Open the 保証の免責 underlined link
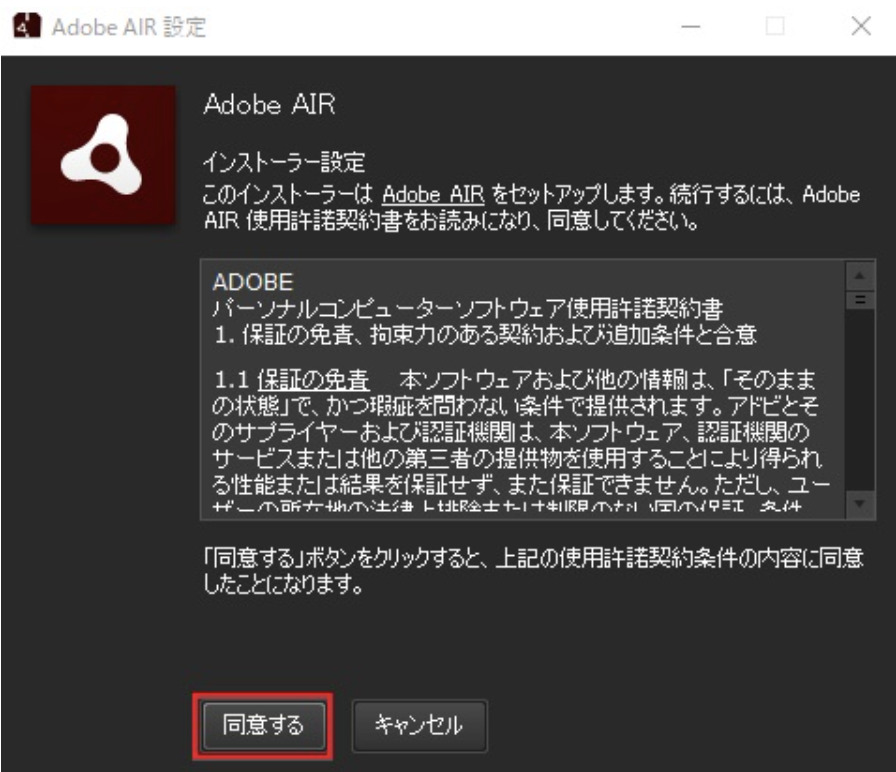The width and height of the screenshot is (896, 772). [x=313, y=379]
